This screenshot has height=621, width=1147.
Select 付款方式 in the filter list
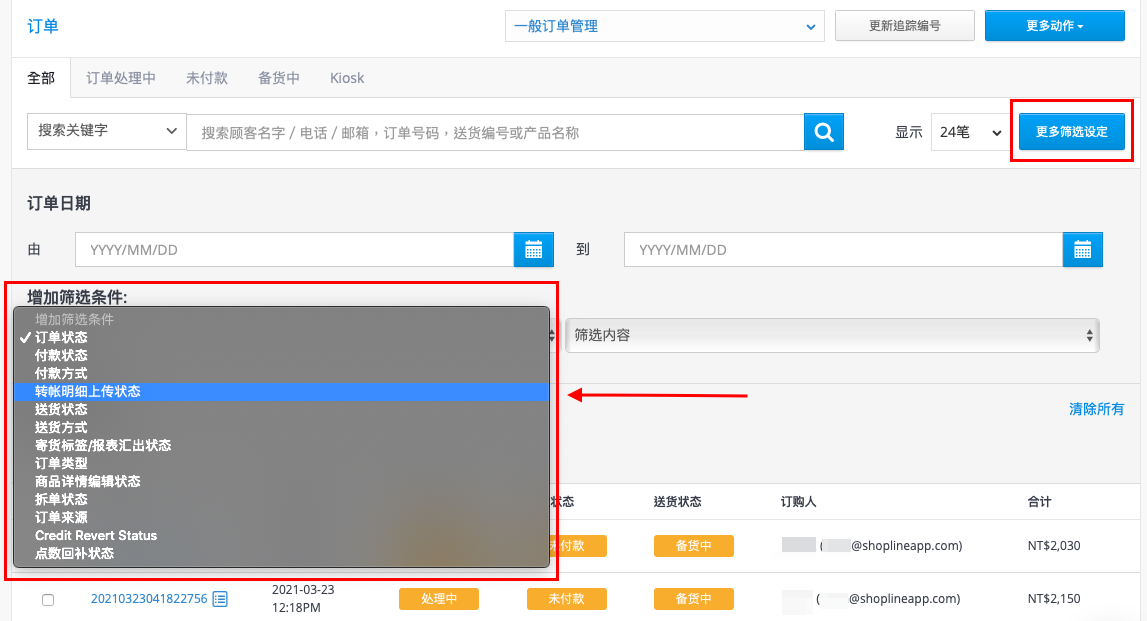[x=282, y=373]
